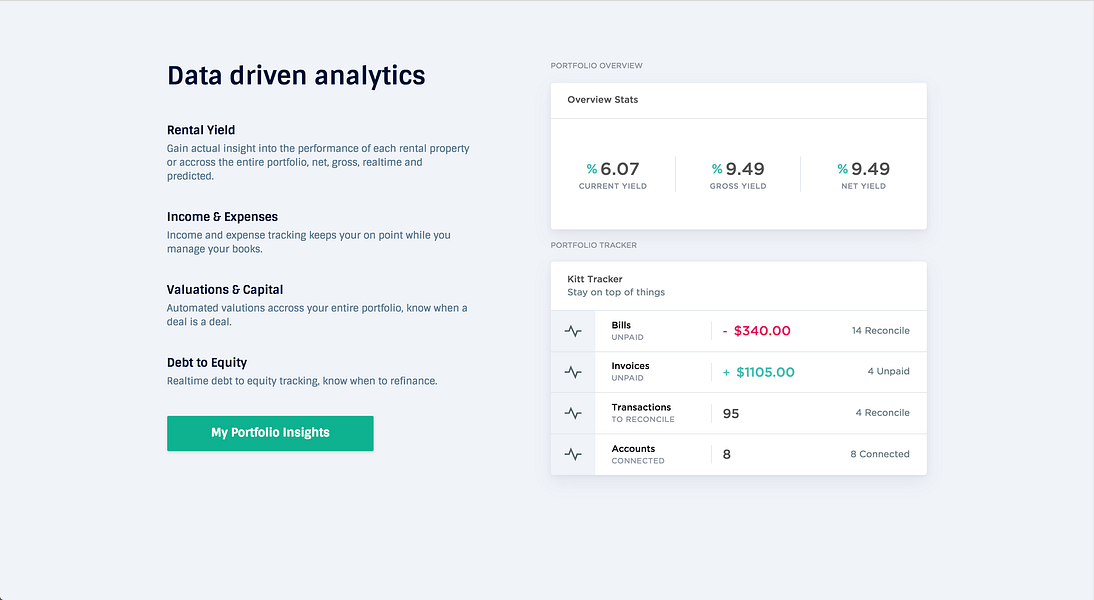This screenshot has width=1094, height=600.
Task: Click the activity icon in Accounts row
Action: [573, 455]
